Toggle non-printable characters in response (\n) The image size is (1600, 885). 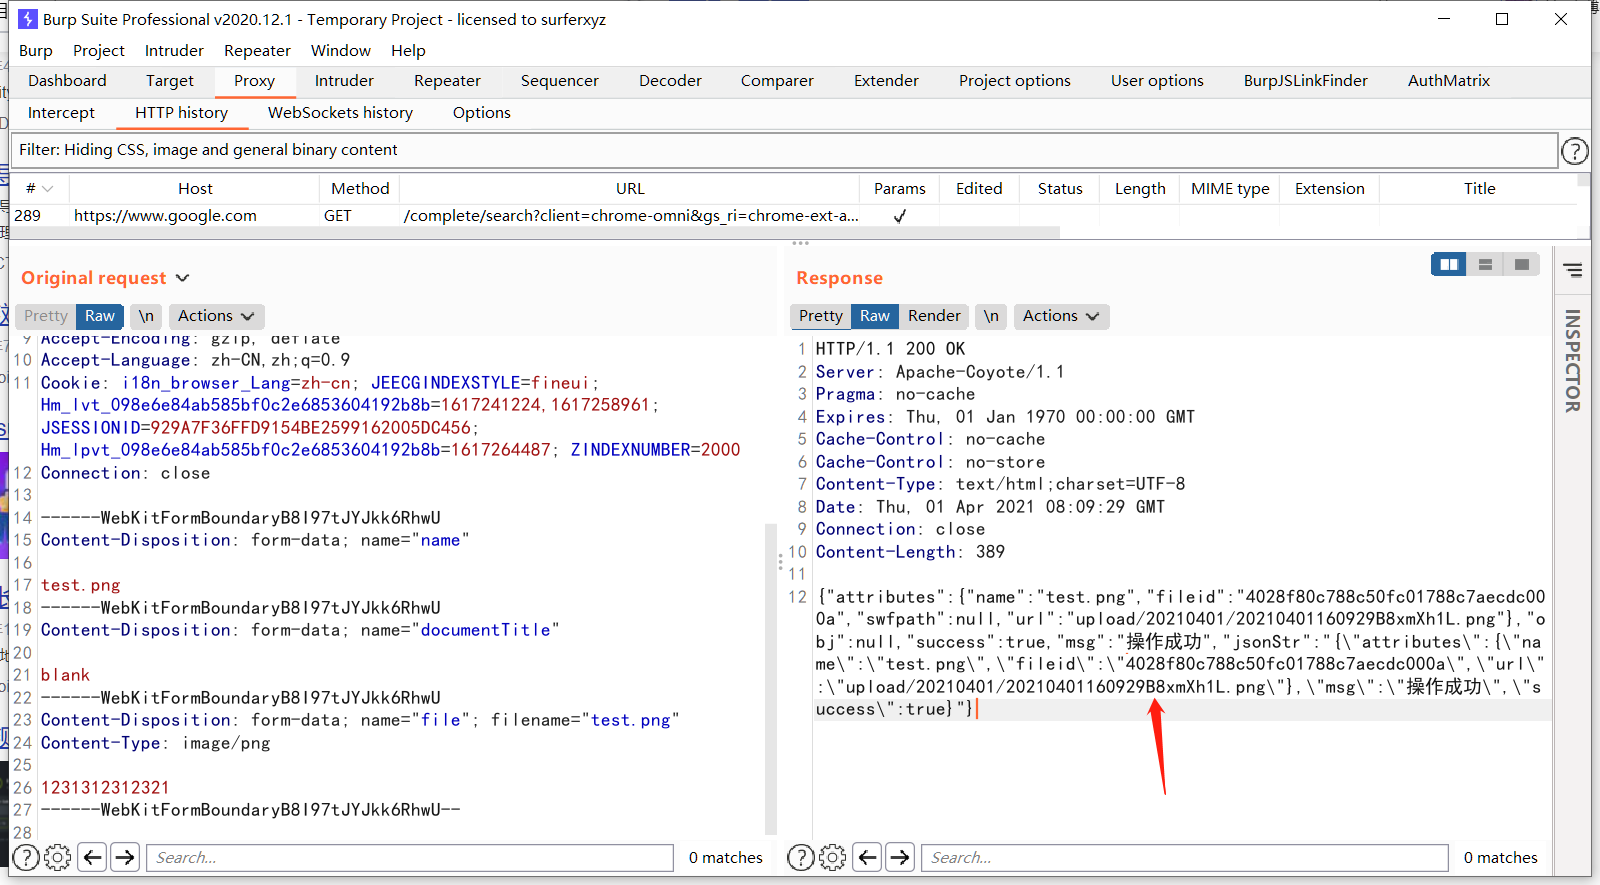click(x=991, y=316)
